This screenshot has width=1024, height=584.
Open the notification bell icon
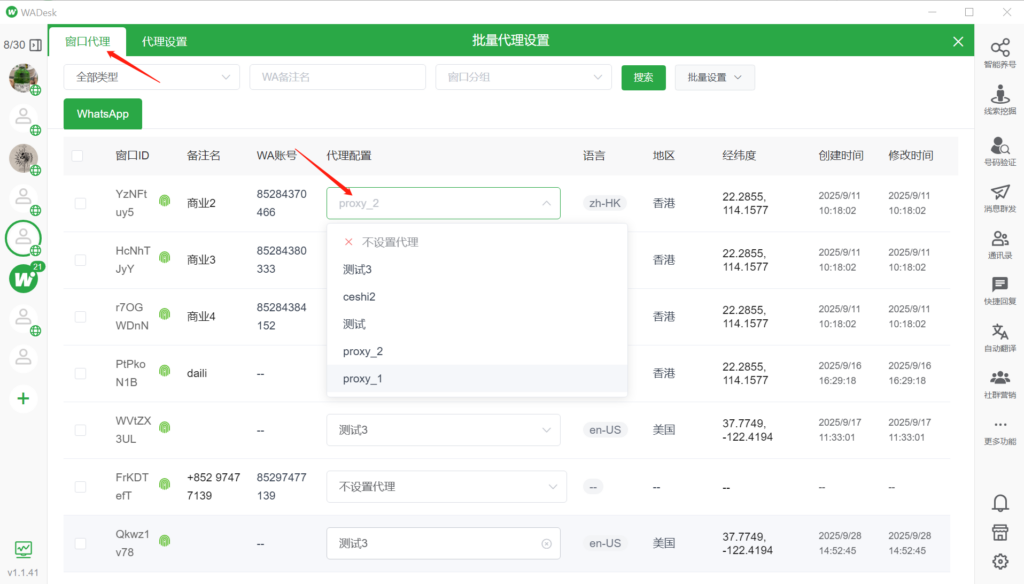click(x=999, y=502)
